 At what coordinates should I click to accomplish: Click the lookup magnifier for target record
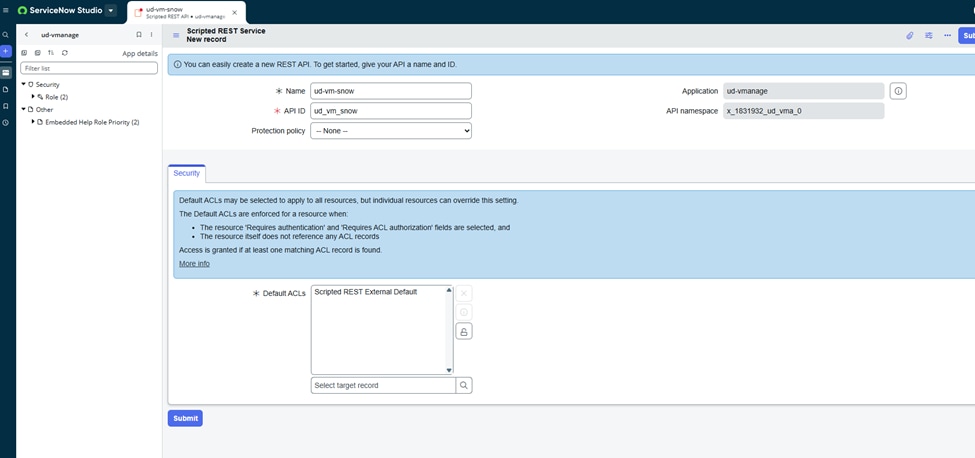tap(464, 385)
